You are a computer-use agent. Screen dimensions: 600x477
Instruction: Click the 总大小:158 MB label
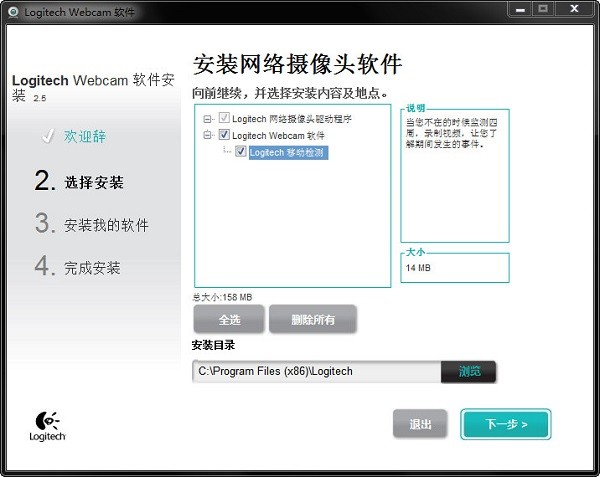tap(222, 297)
